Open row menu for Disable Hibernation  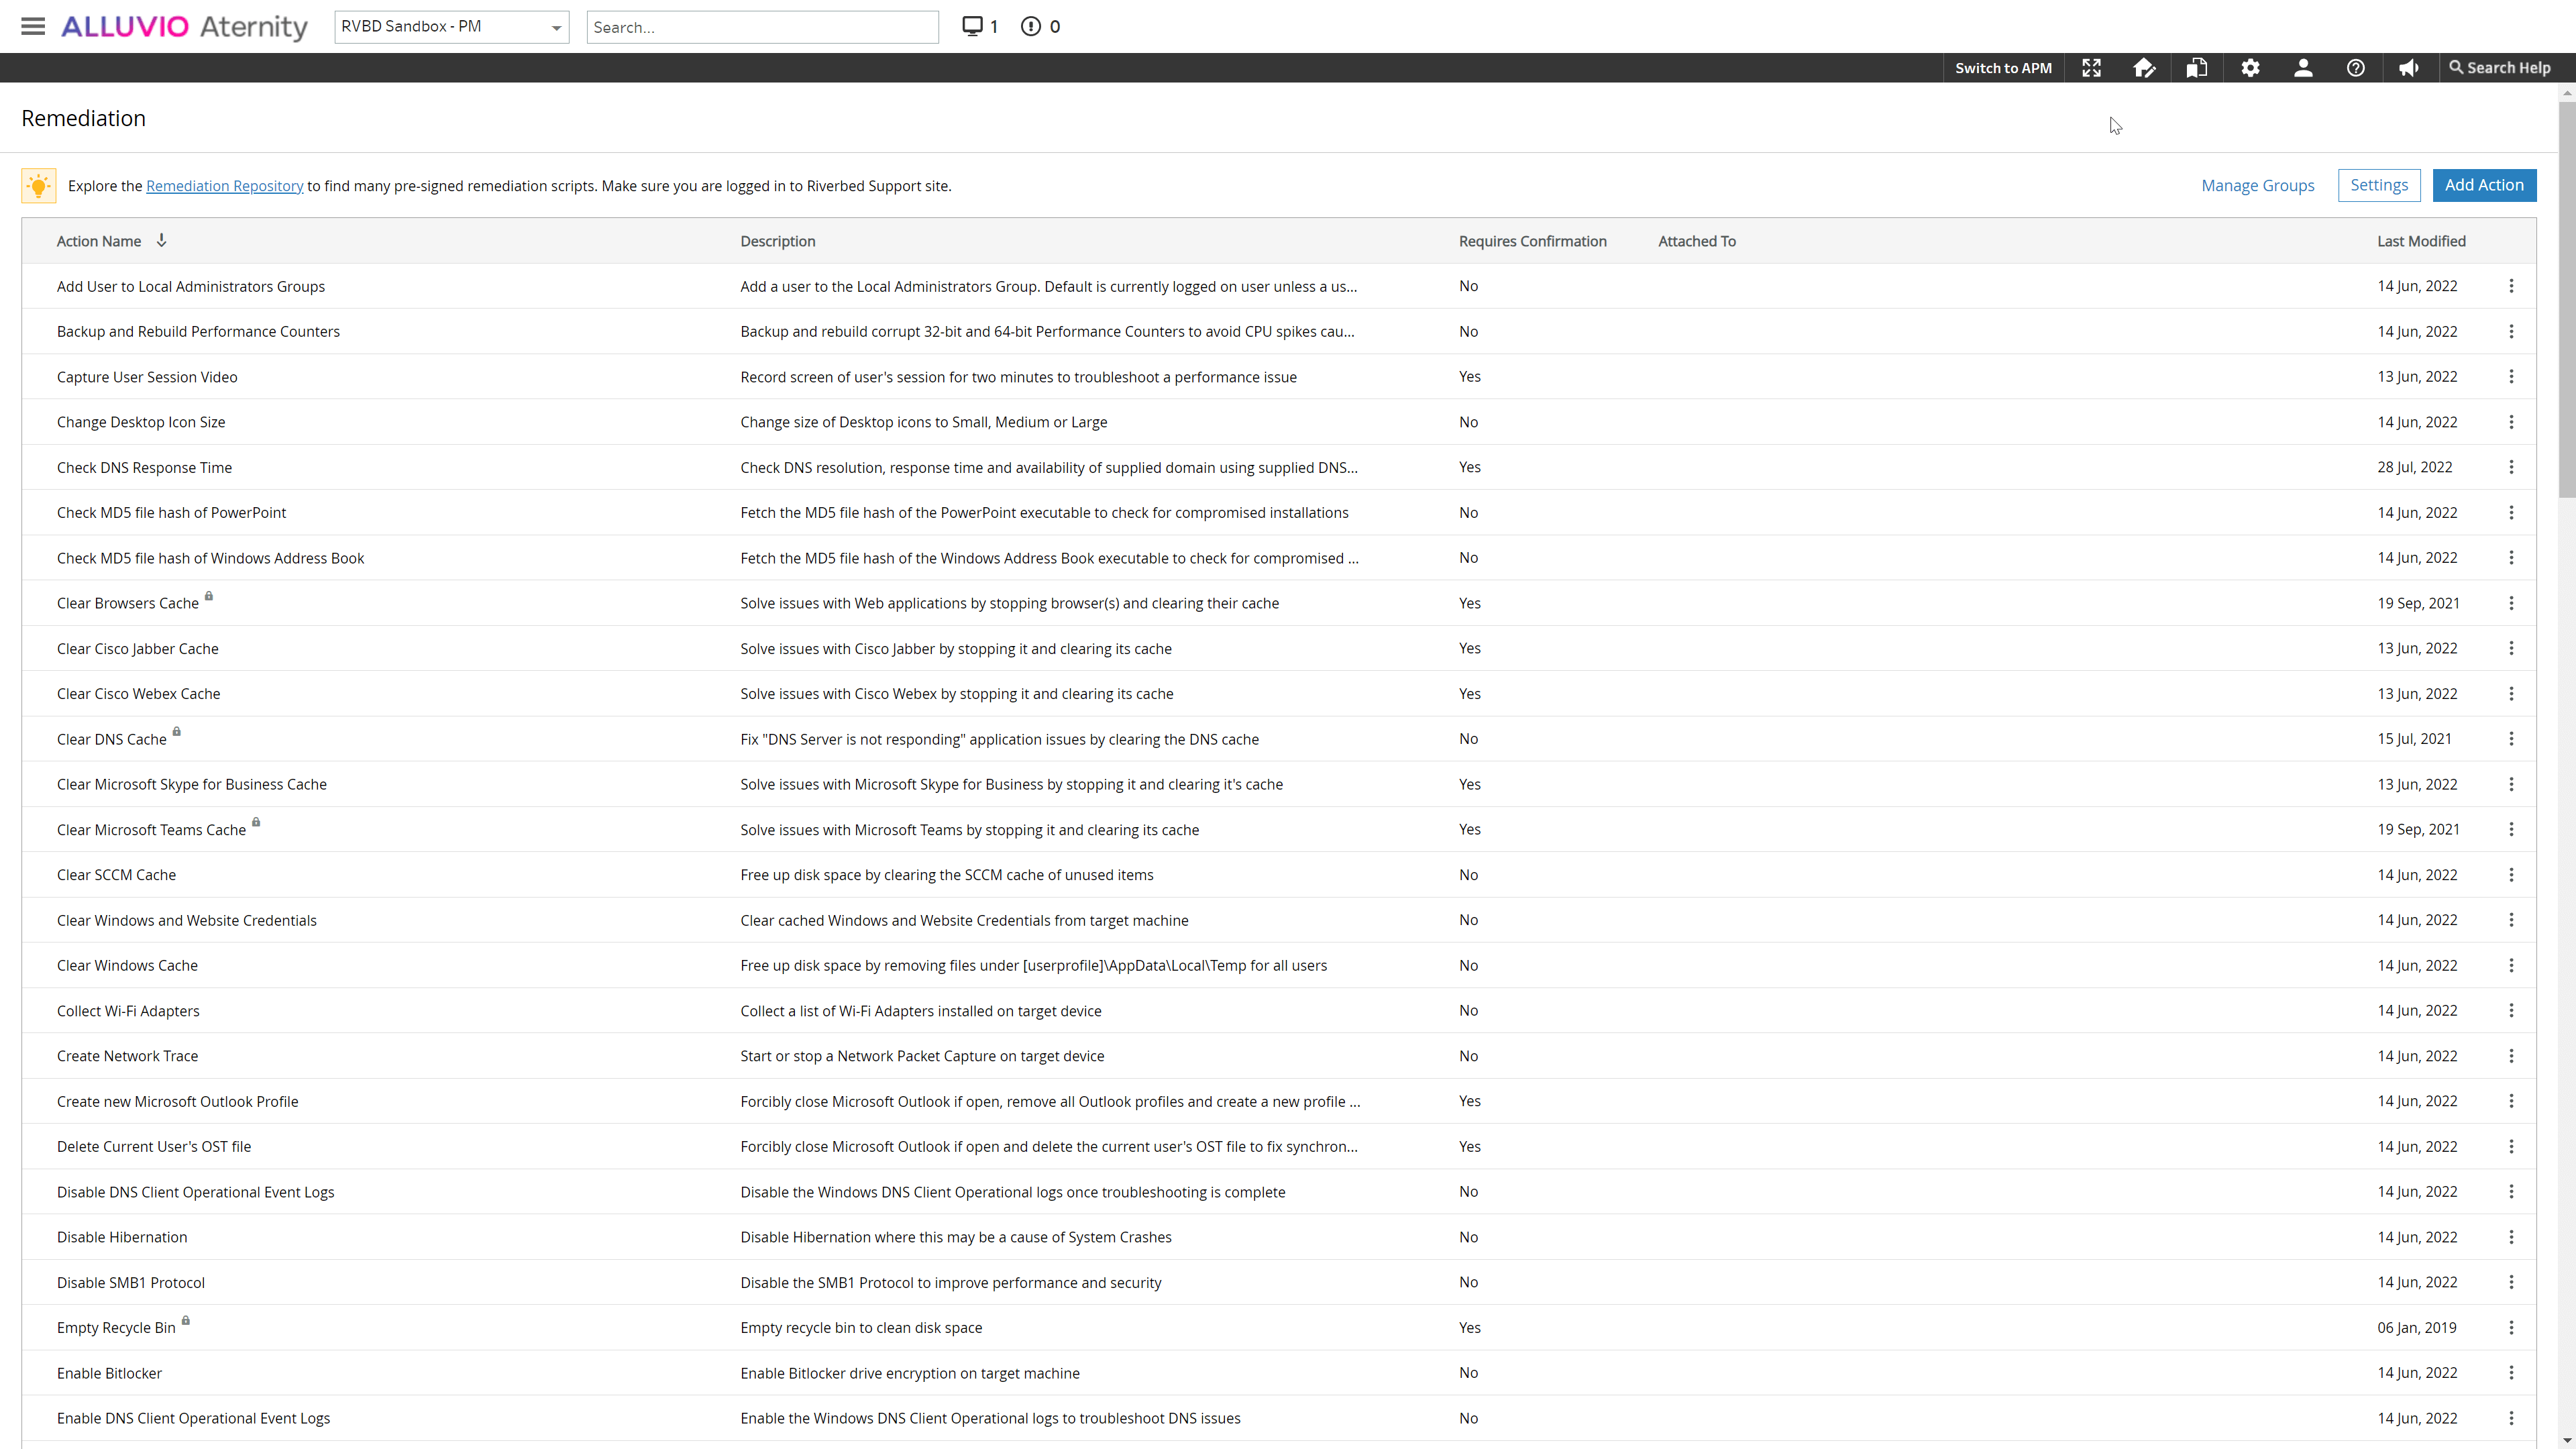click(2511, 1237)
